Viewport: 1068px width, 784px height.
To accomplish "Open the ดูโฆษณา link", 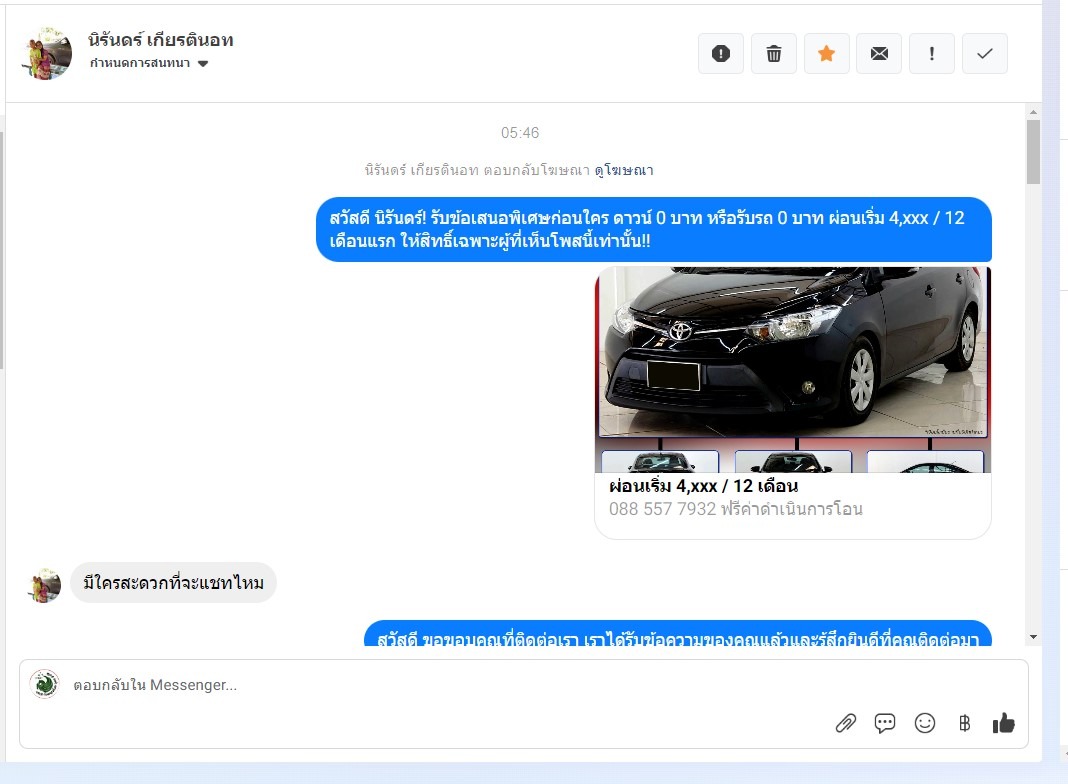I will pos(624,171).
